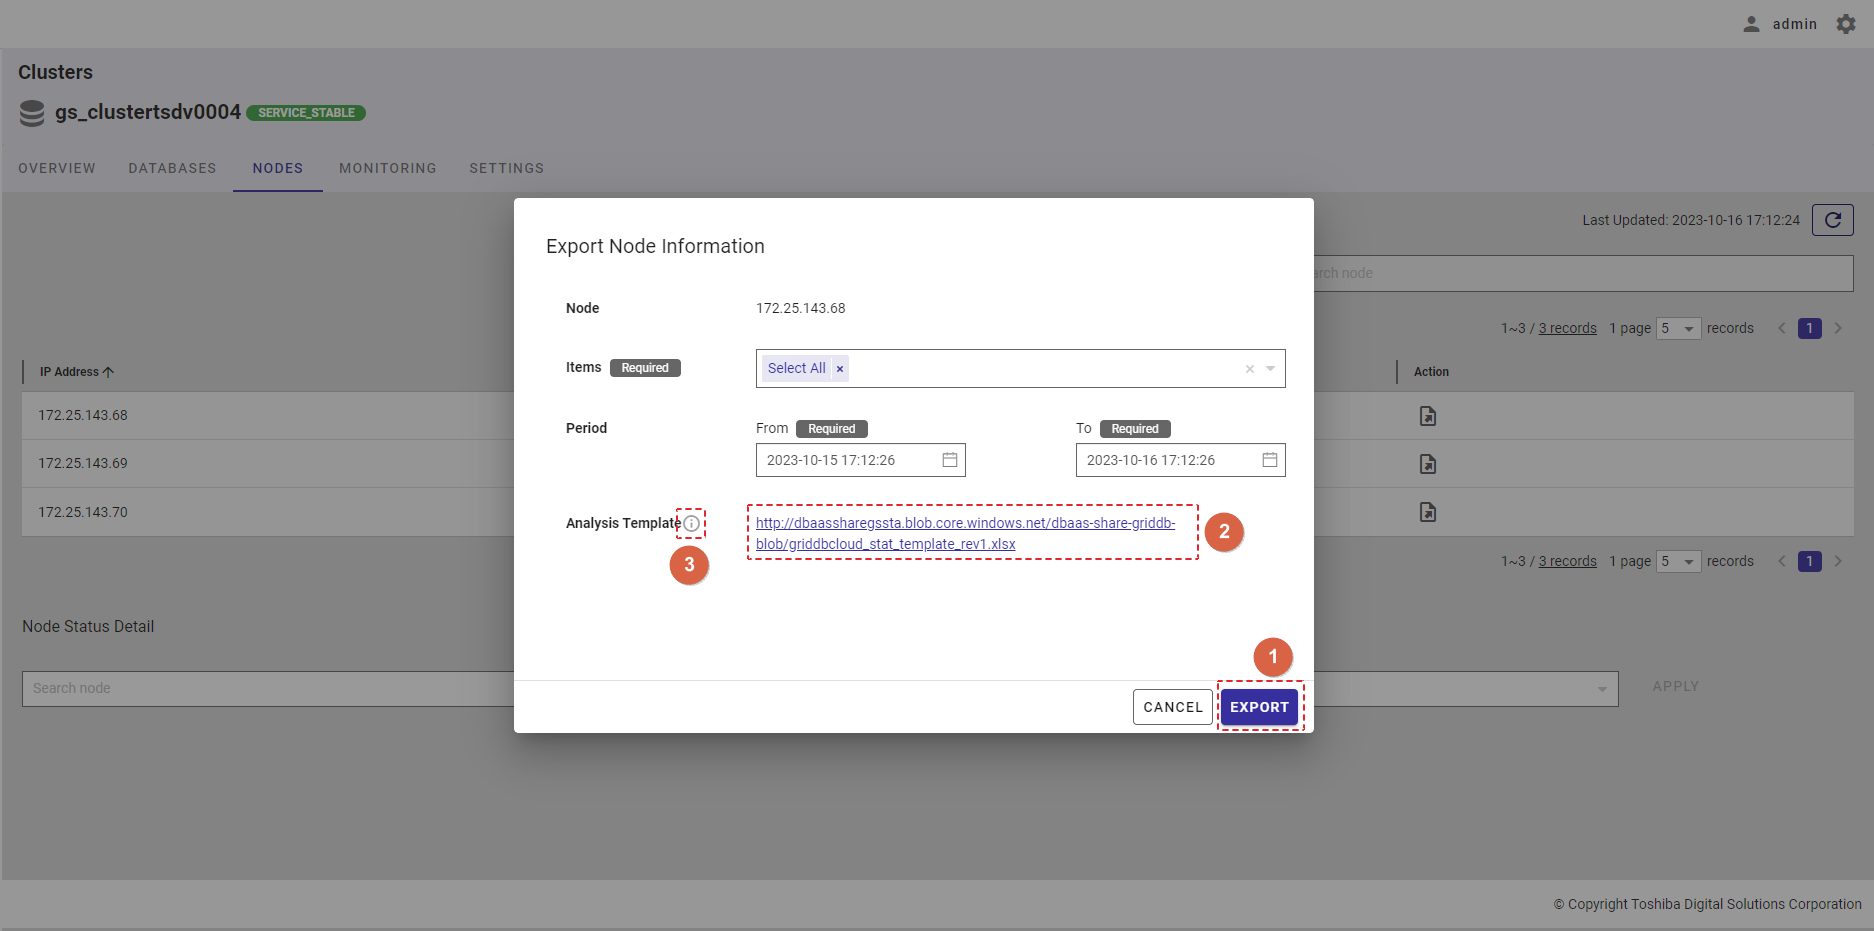The image size is (1874, 931).
Task: Click export icon for node 172.25.143.70
Action: (1428, 512)
